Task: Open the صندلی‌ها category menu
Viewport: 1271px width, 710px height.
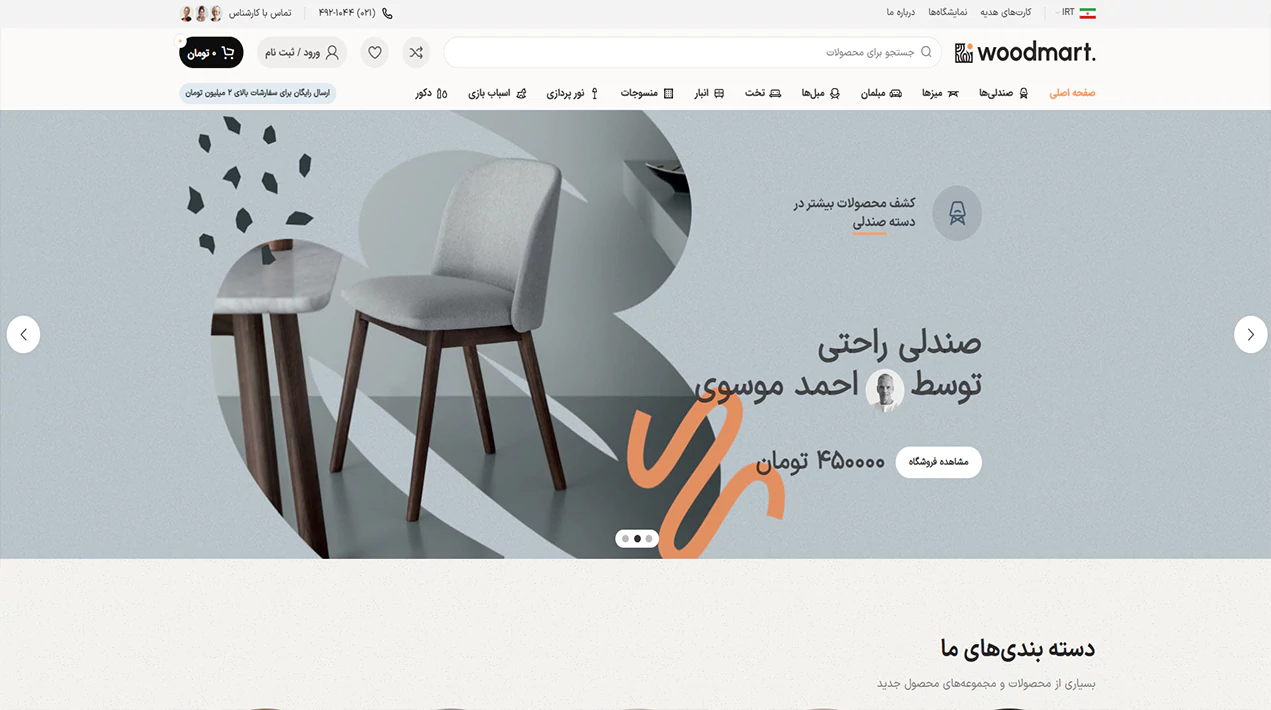Action: (x=1003, y=93)
